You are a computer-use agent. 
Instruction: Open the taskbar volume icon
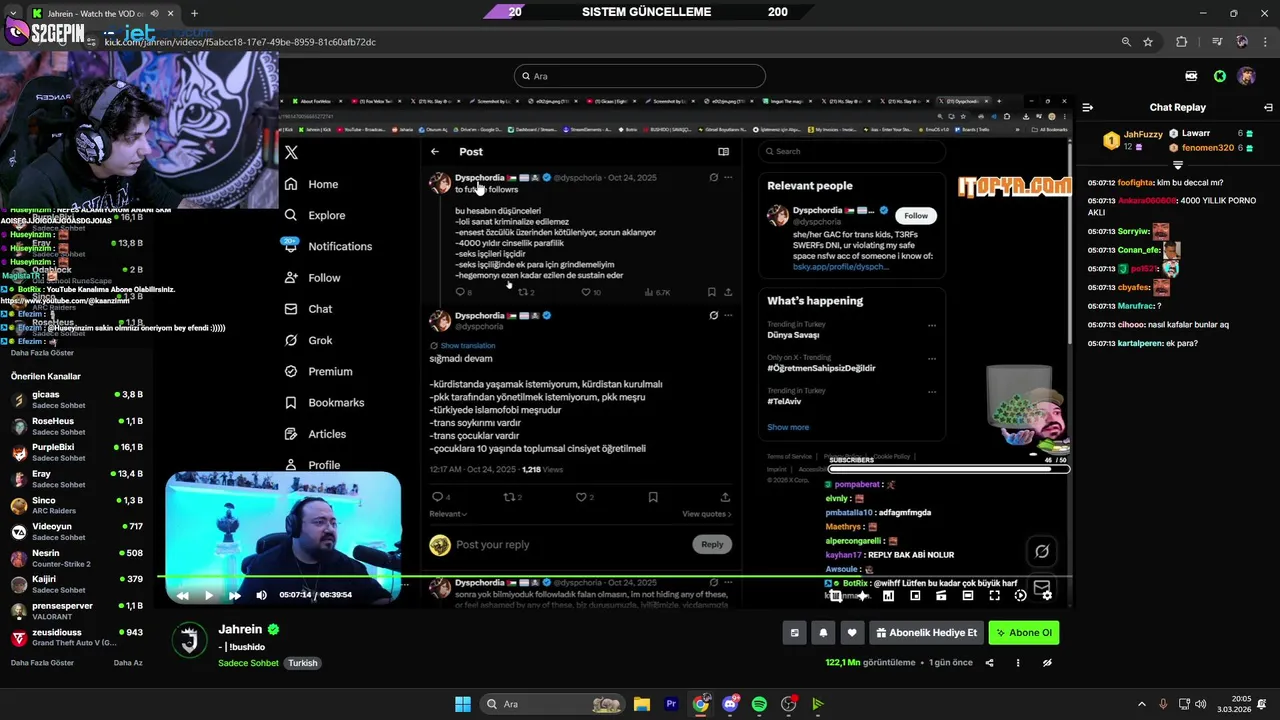point(1200,704)
